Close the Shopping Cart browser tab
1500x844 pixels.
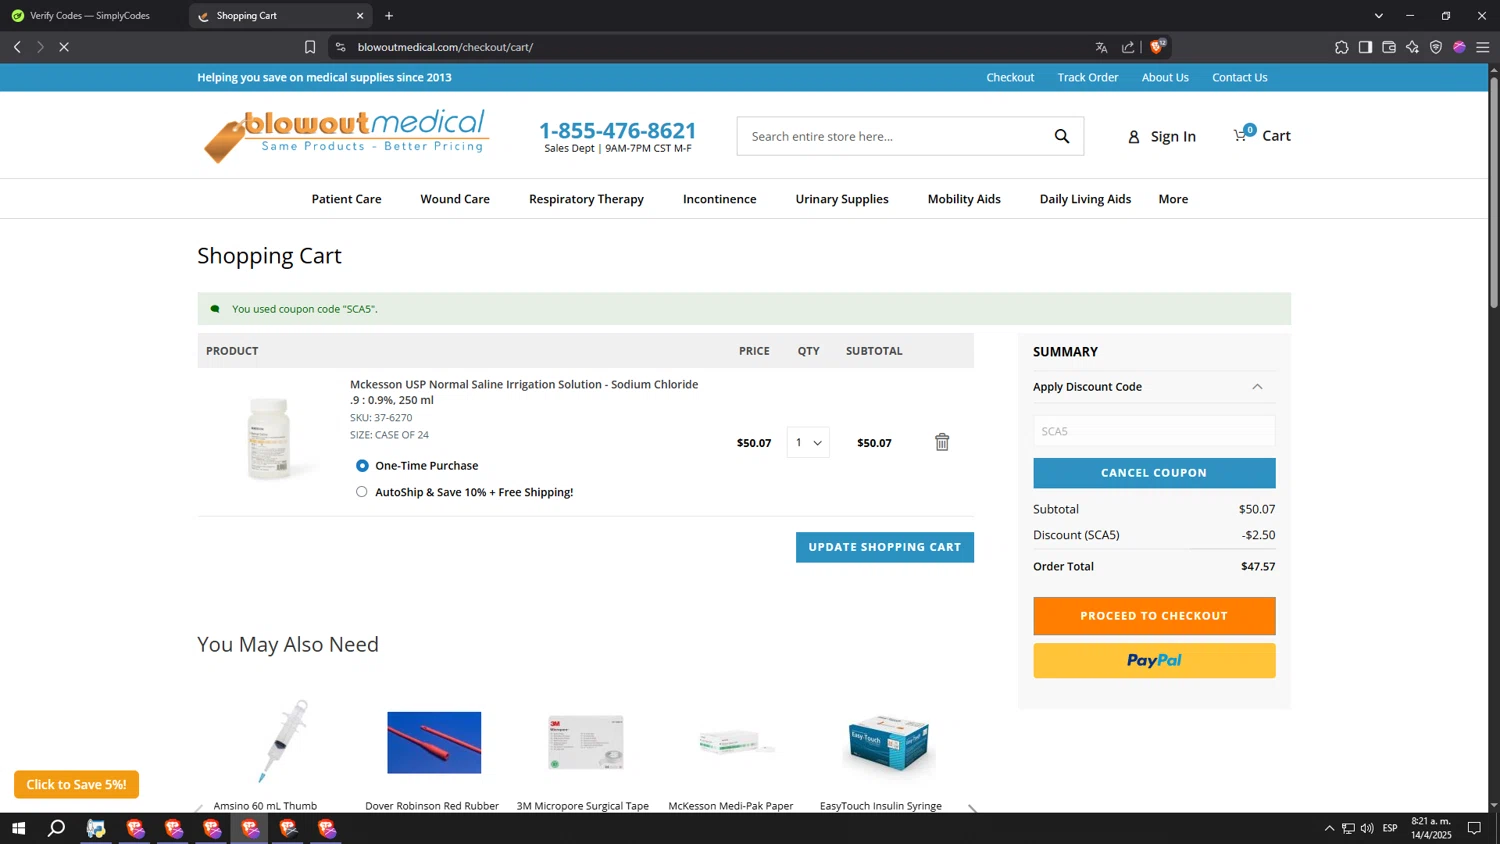pos(360,16)
